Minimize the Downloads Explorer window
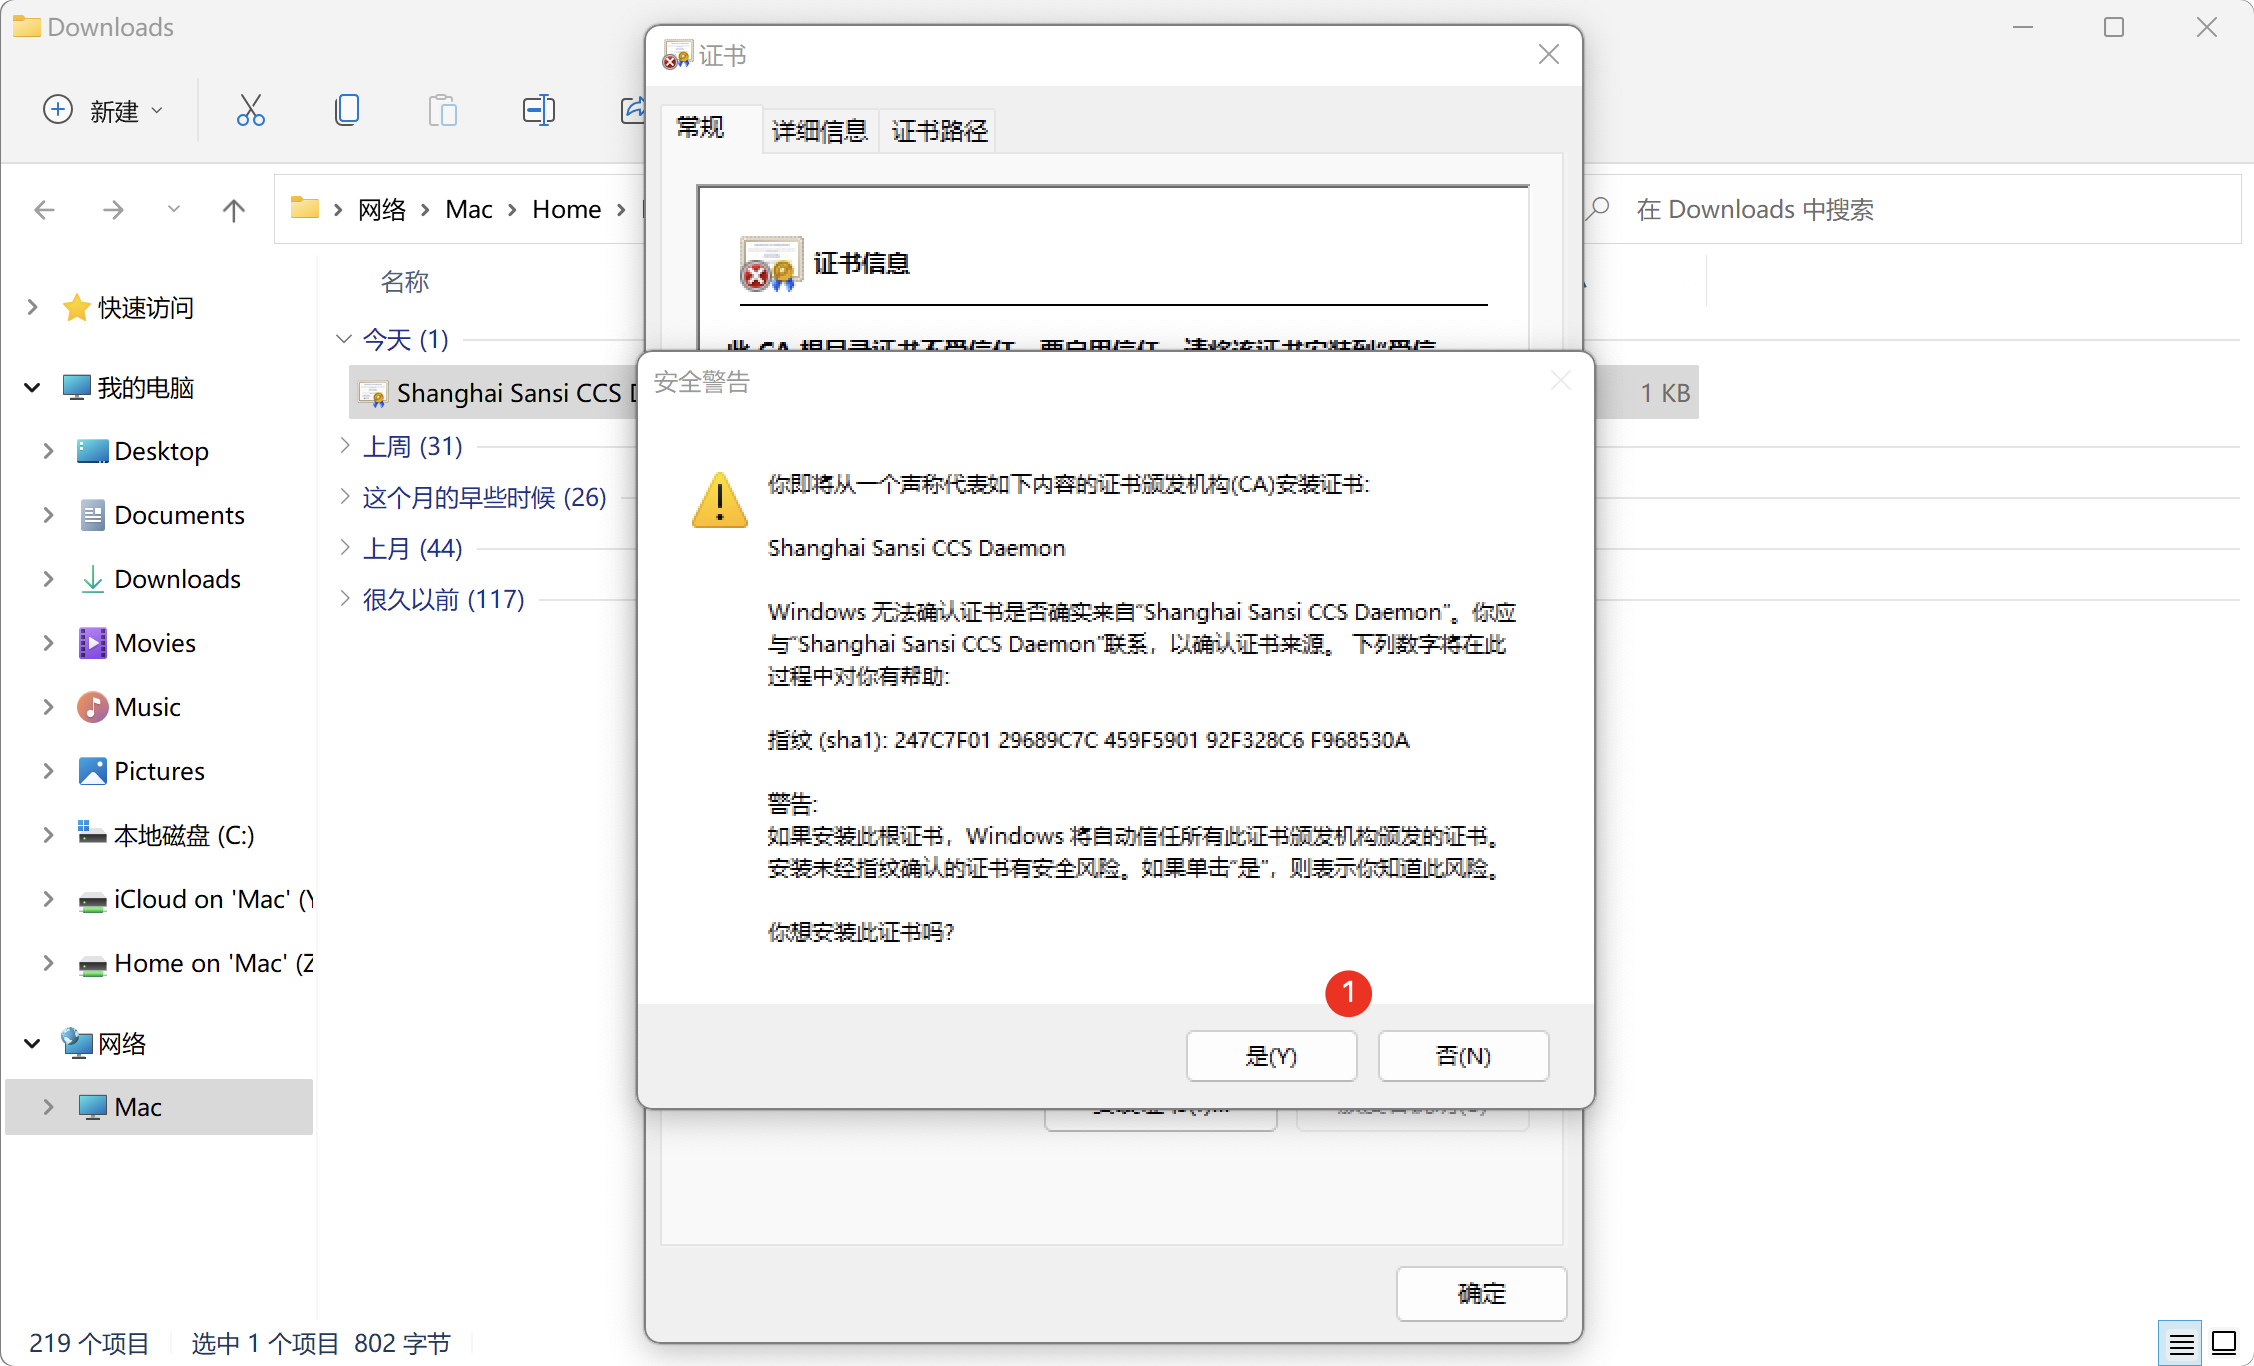2254x1366 pixels. click(2023, 27)
